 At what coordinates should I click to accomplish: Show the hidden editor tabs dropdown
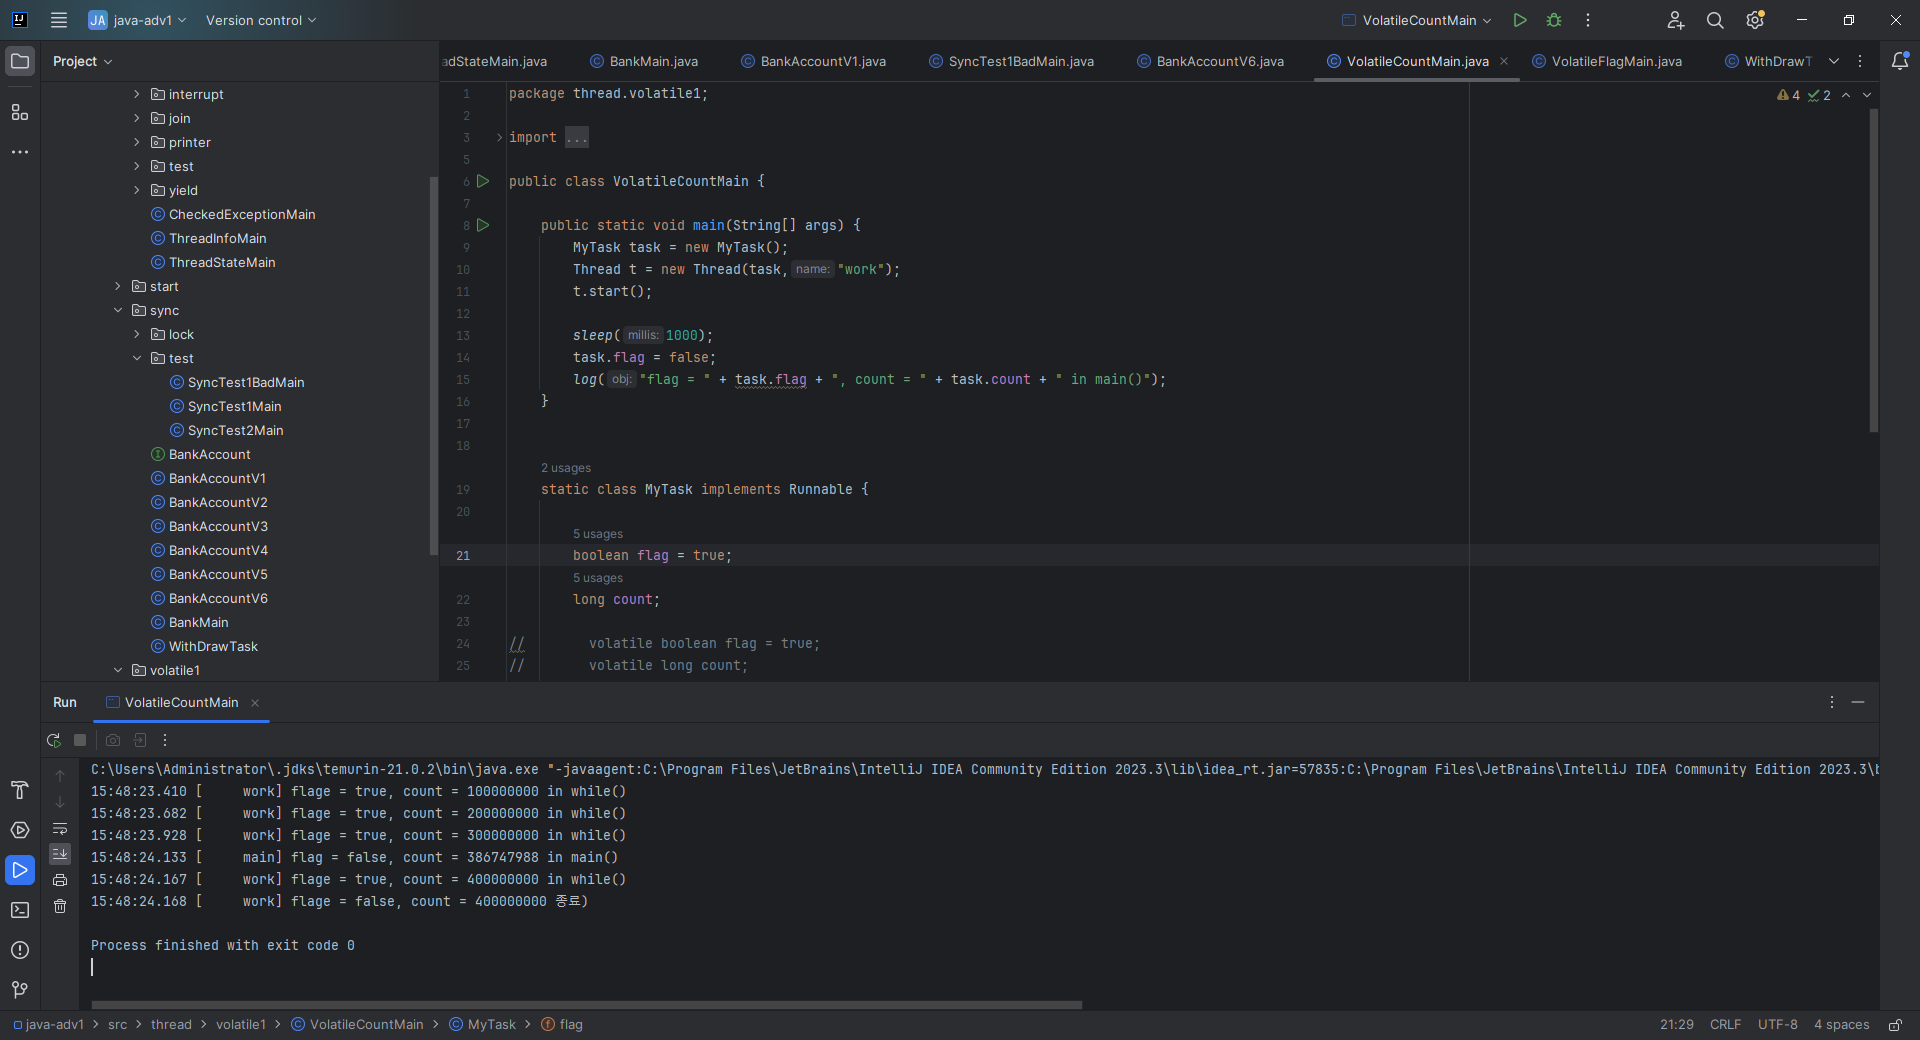click(1834, 61)
